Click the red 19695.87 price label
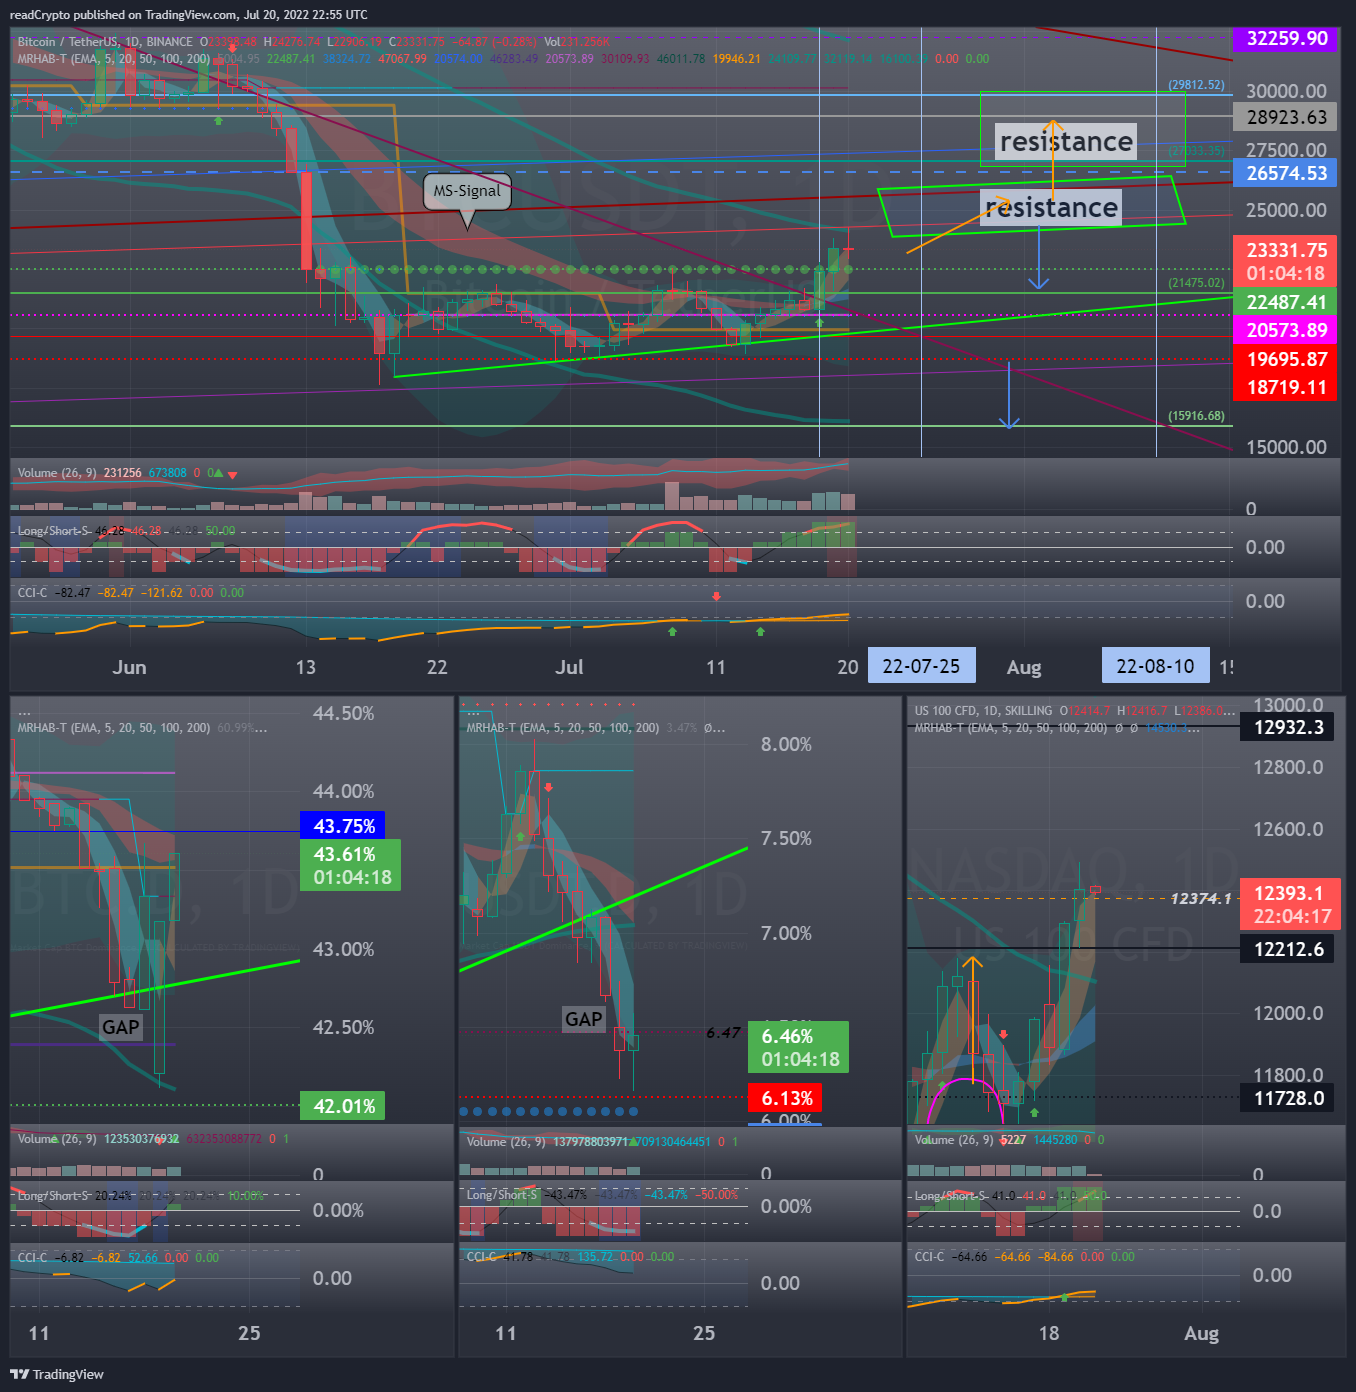Viewport: 1356px width, 1392px height. coord(1286,359)
